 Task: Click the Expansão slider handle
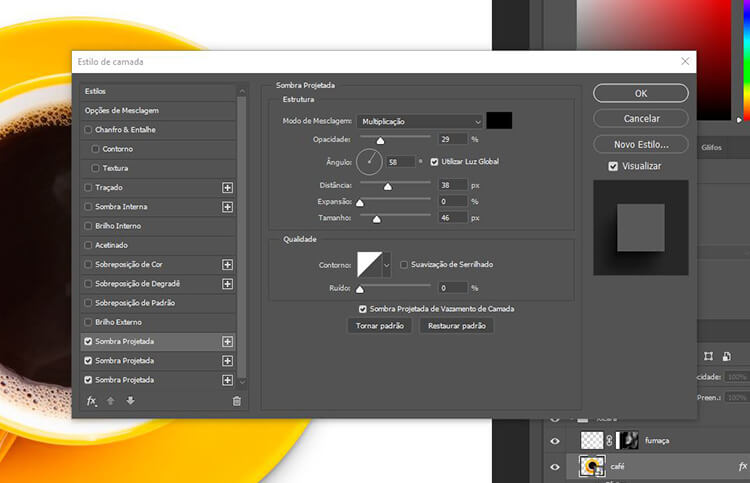pyautogui.click(x=360, y=203)
